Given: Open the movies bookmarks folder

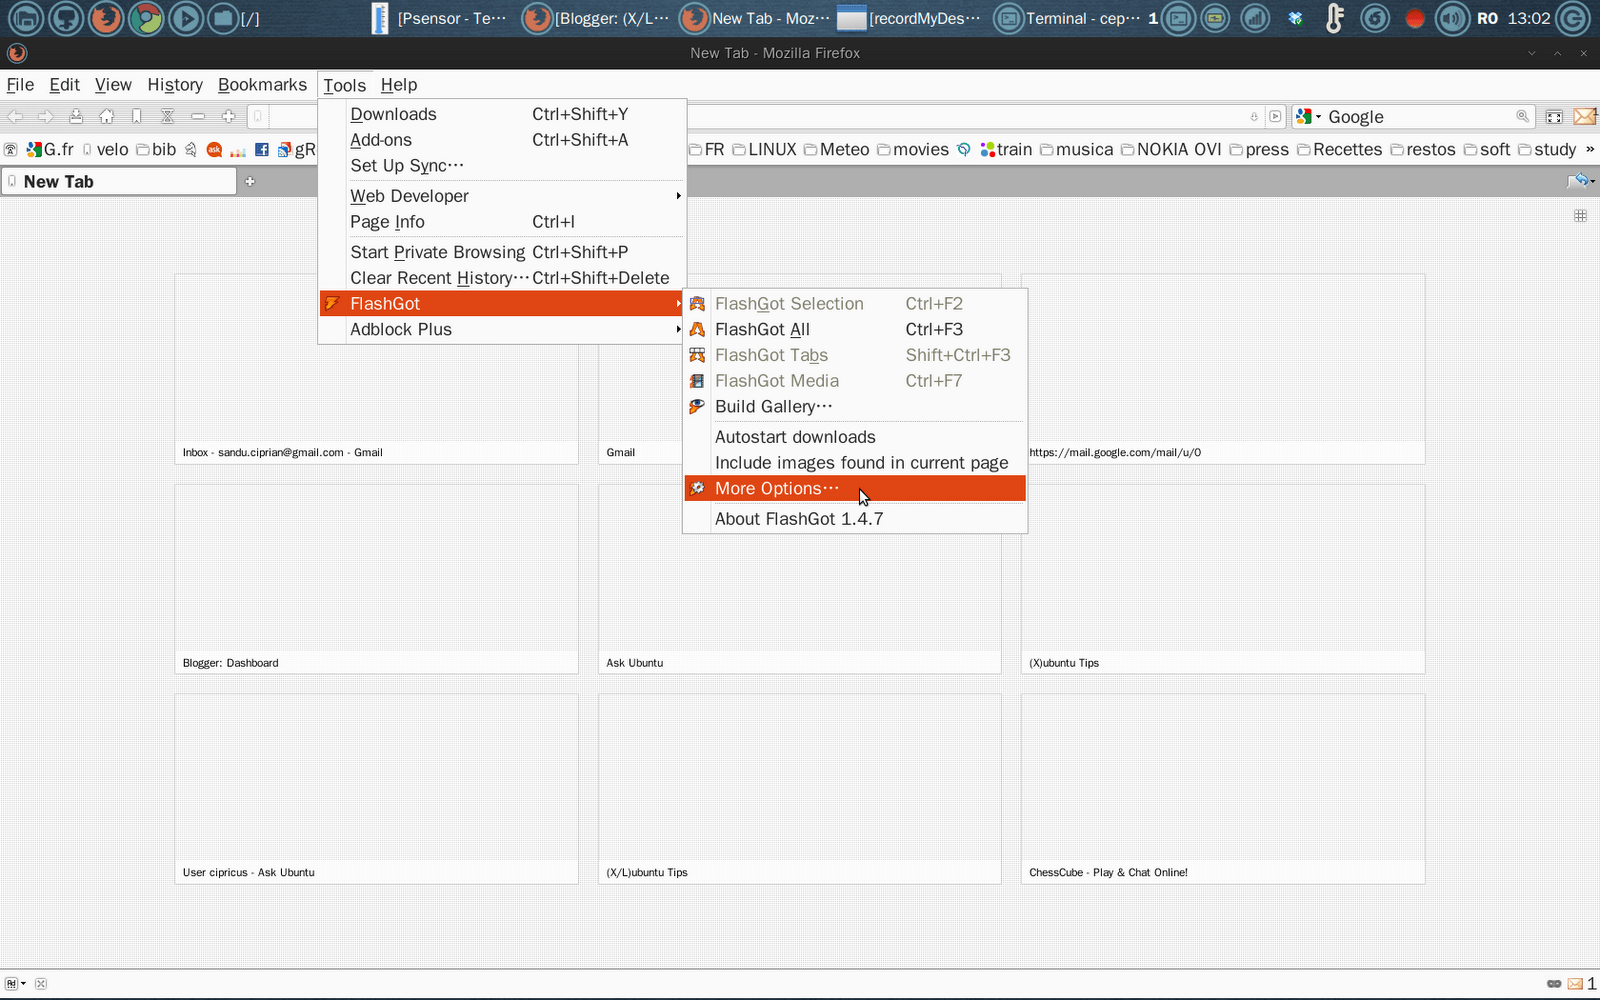Looking at the screenshot, I should [x=913, y=150].
